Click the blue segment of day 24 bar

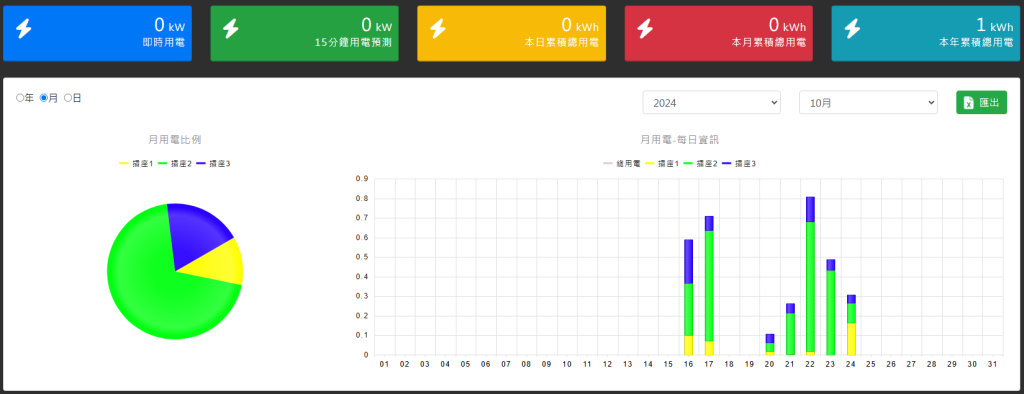click(851, 299)
